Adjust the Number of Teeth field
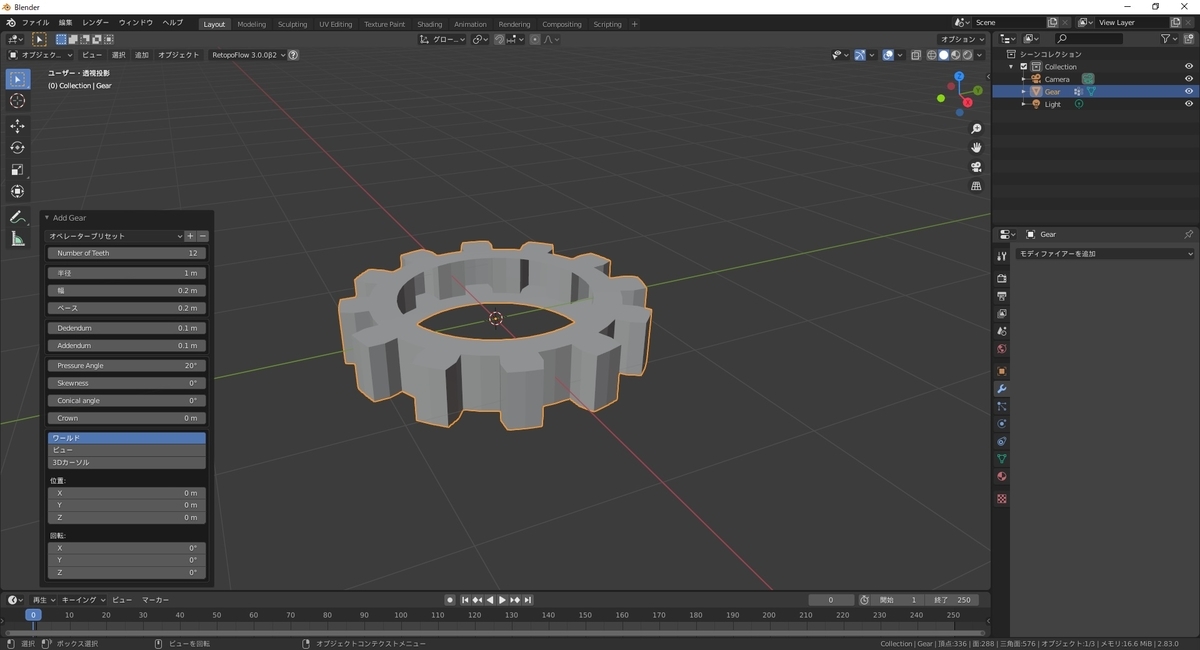Screen dimensions: 1200x650 (127, 253)
